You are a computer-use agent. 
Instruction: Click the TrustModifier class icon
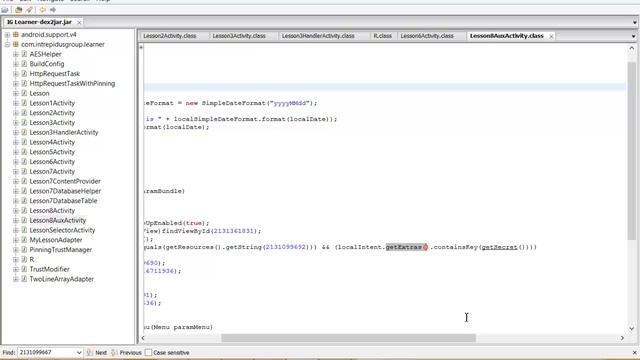pyautogui.click(x=24, y=269)
